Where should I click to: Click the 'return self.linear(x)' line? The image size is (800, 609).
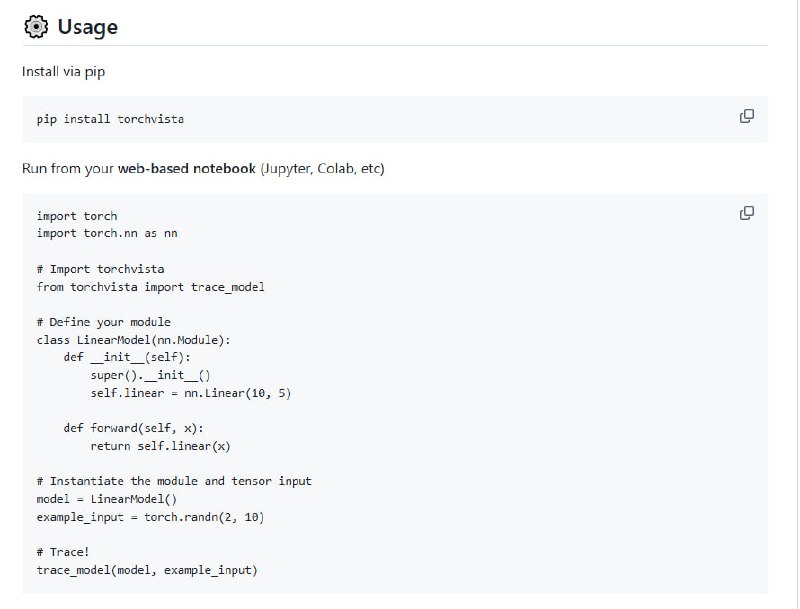pos(160,446)
